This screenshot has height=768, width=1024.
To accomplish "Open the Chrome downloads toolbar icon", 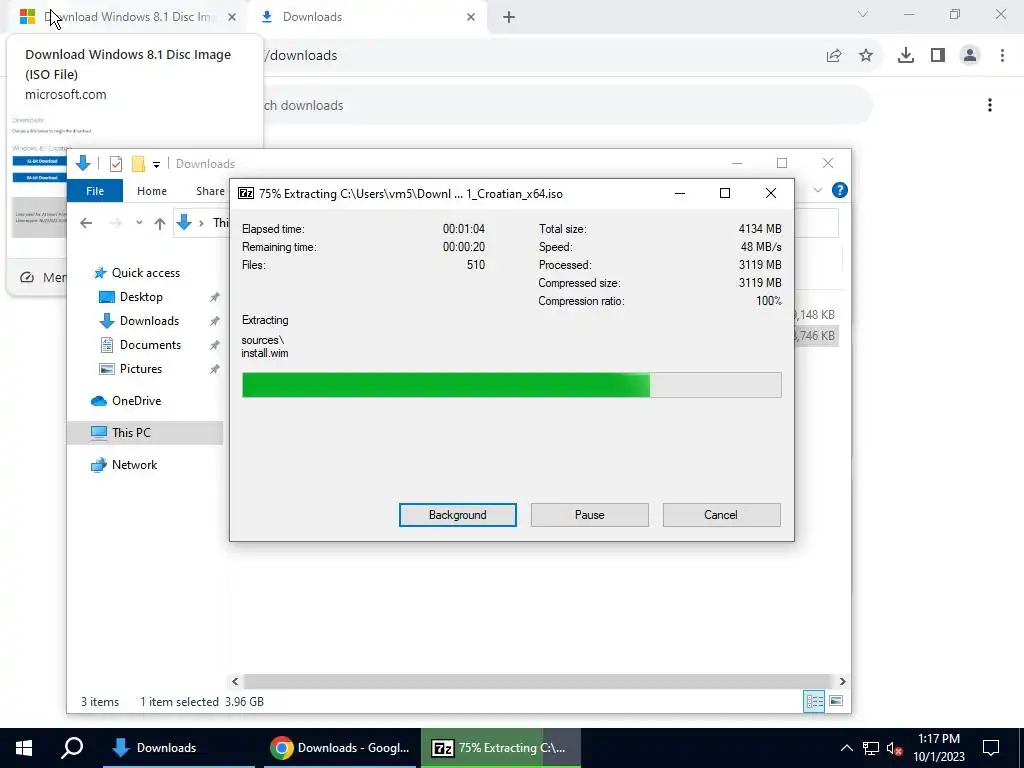I will [906, 56].
